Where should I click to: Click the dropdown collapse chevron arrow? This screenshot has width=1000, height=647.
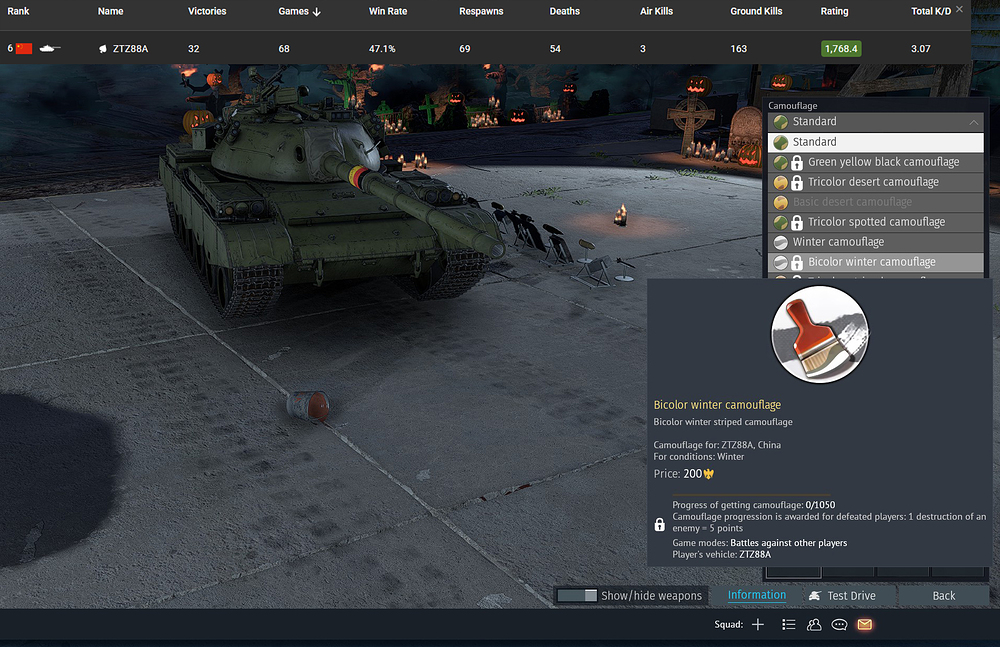tap(973, 122)
